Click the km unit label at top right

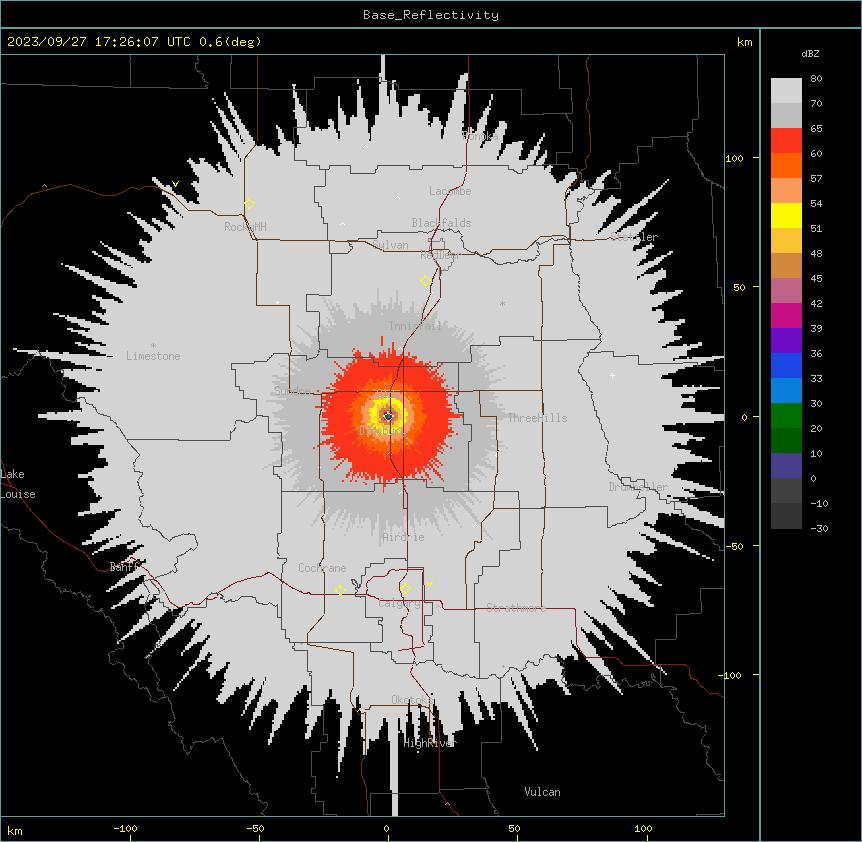[x=744, y=42]
